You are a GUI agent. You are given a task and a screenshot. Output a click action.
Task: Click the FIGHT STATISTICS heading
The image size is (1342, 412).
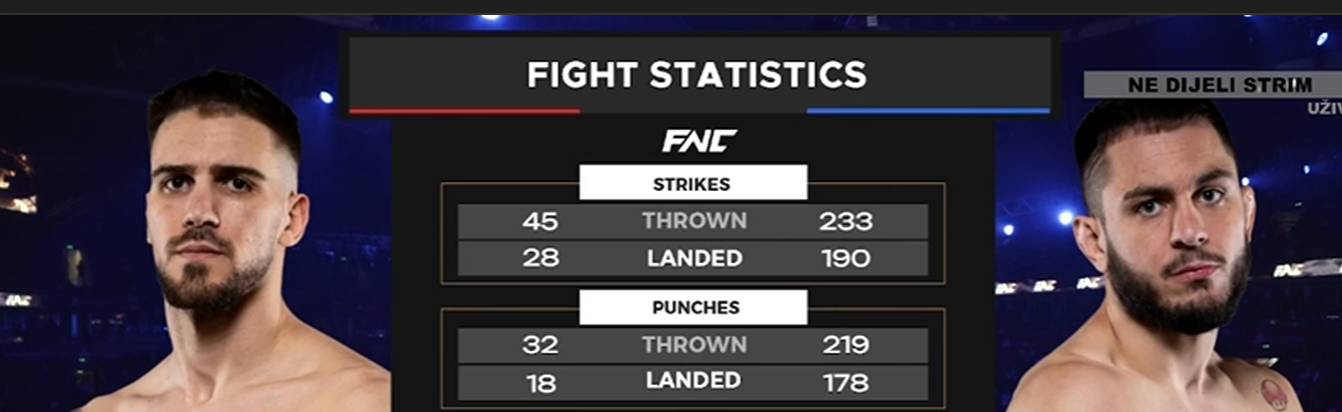click(696, 75)
